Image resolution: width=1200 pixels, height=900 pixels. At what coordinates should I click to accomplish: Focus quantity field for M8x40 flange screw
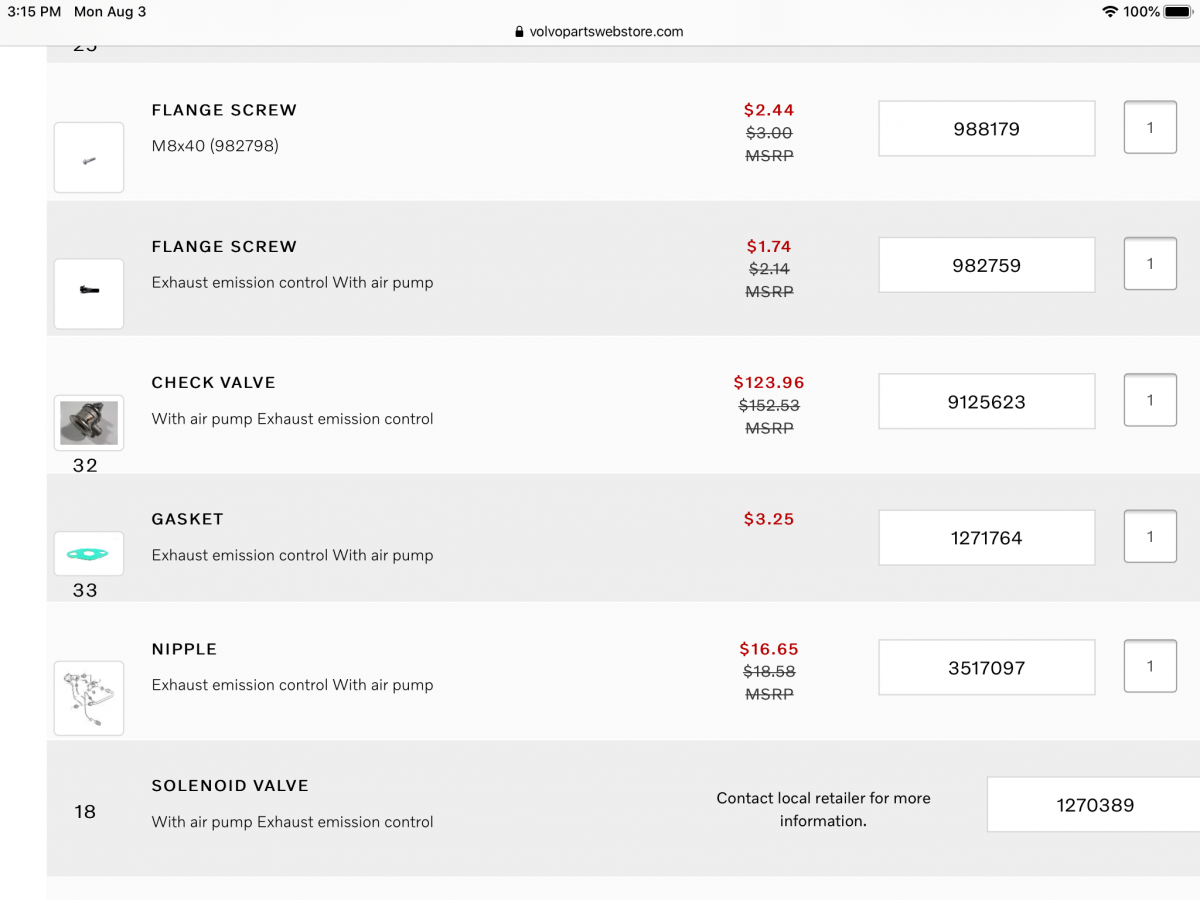point(1150,128)
